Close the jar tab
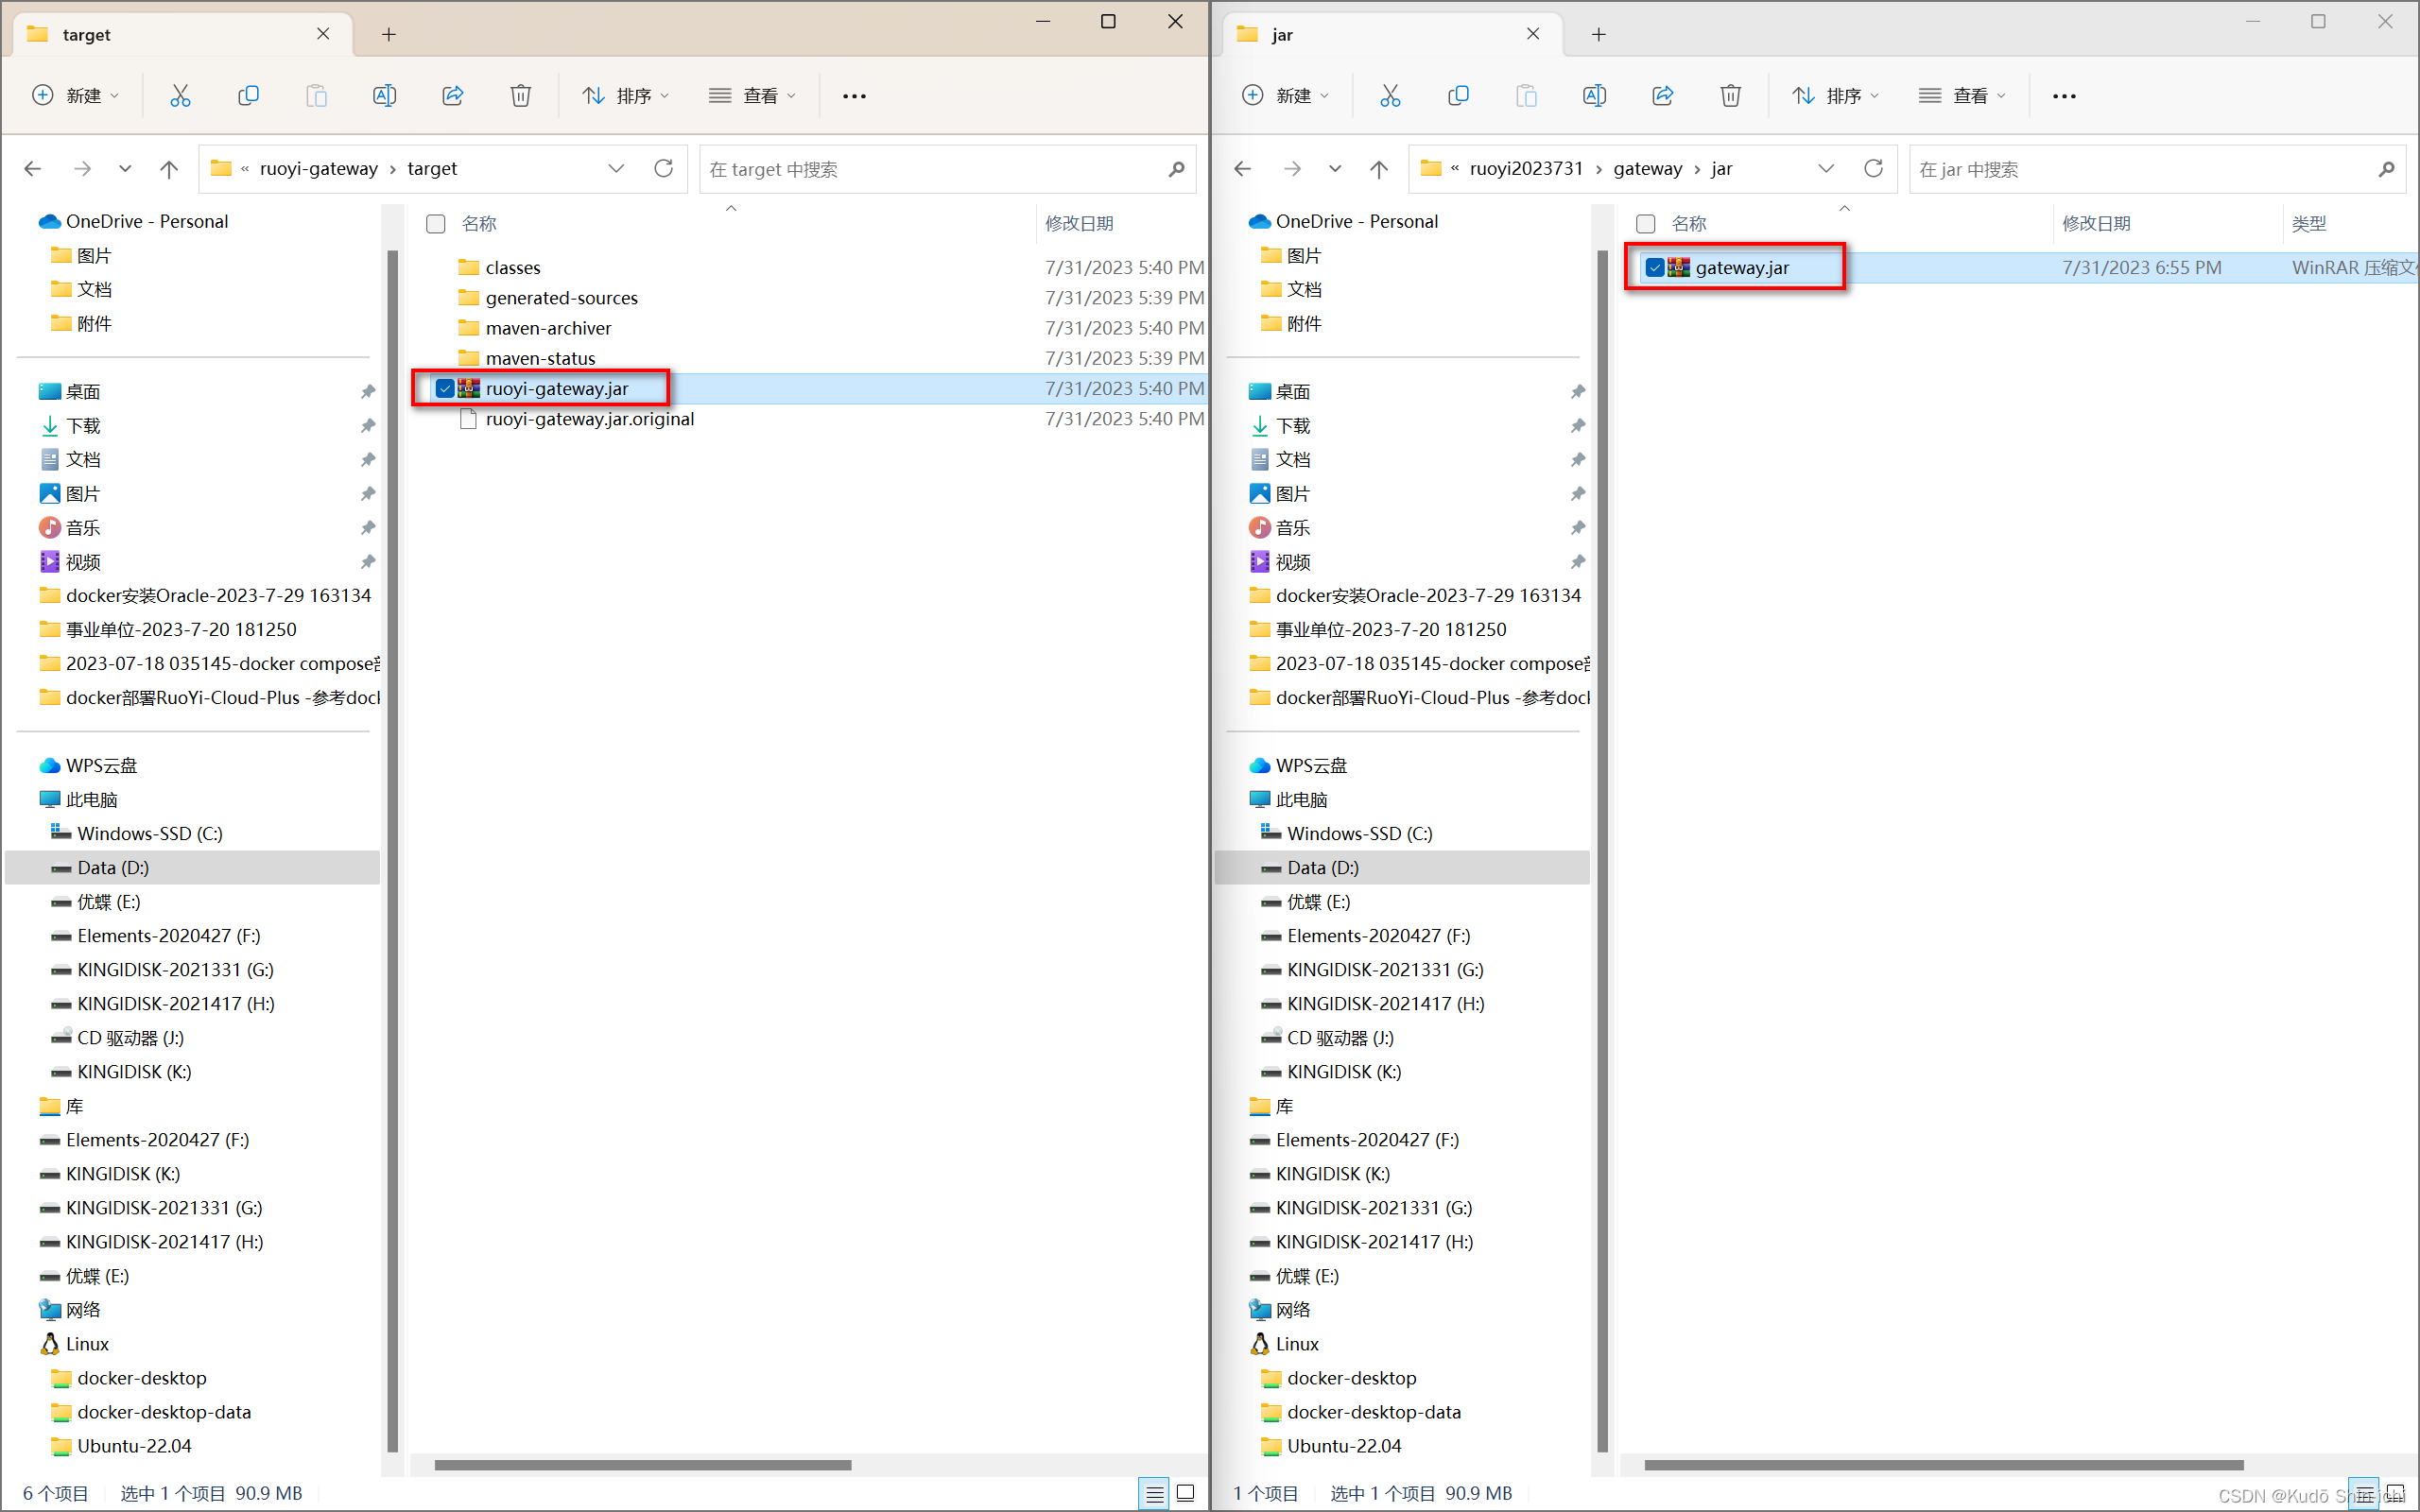The image size is (2420, 1512). click(x=1533, y=34)
